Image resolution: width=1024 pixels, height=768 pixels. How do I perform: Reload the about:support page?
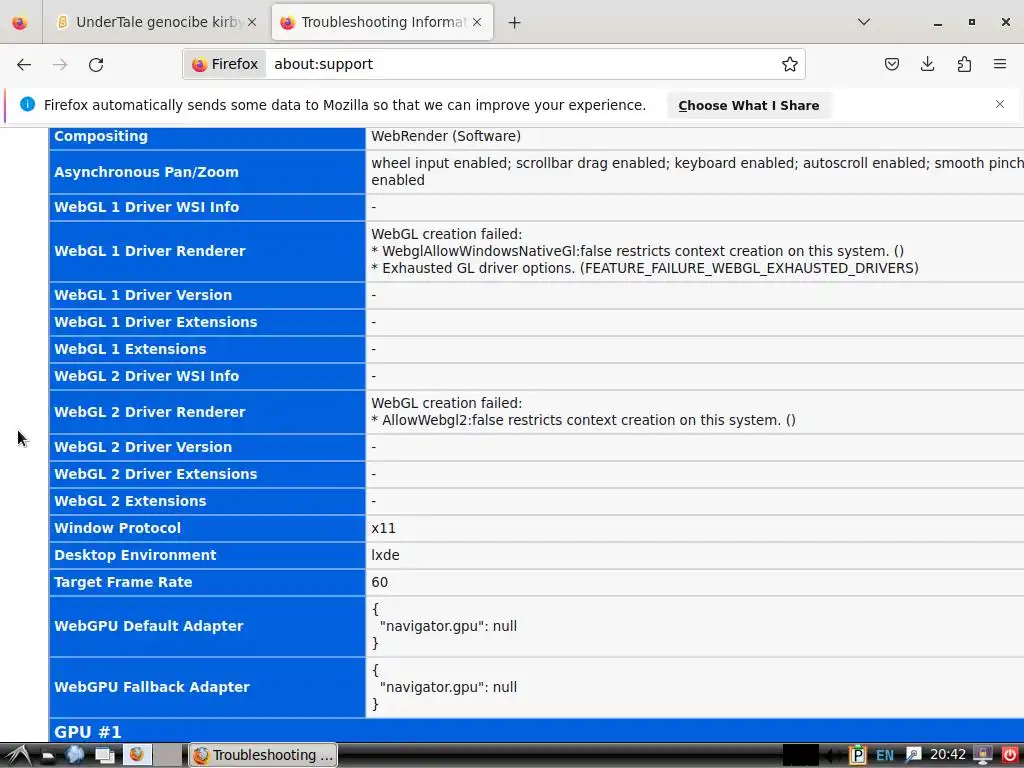pyautogui.click(x=96, y=64)
